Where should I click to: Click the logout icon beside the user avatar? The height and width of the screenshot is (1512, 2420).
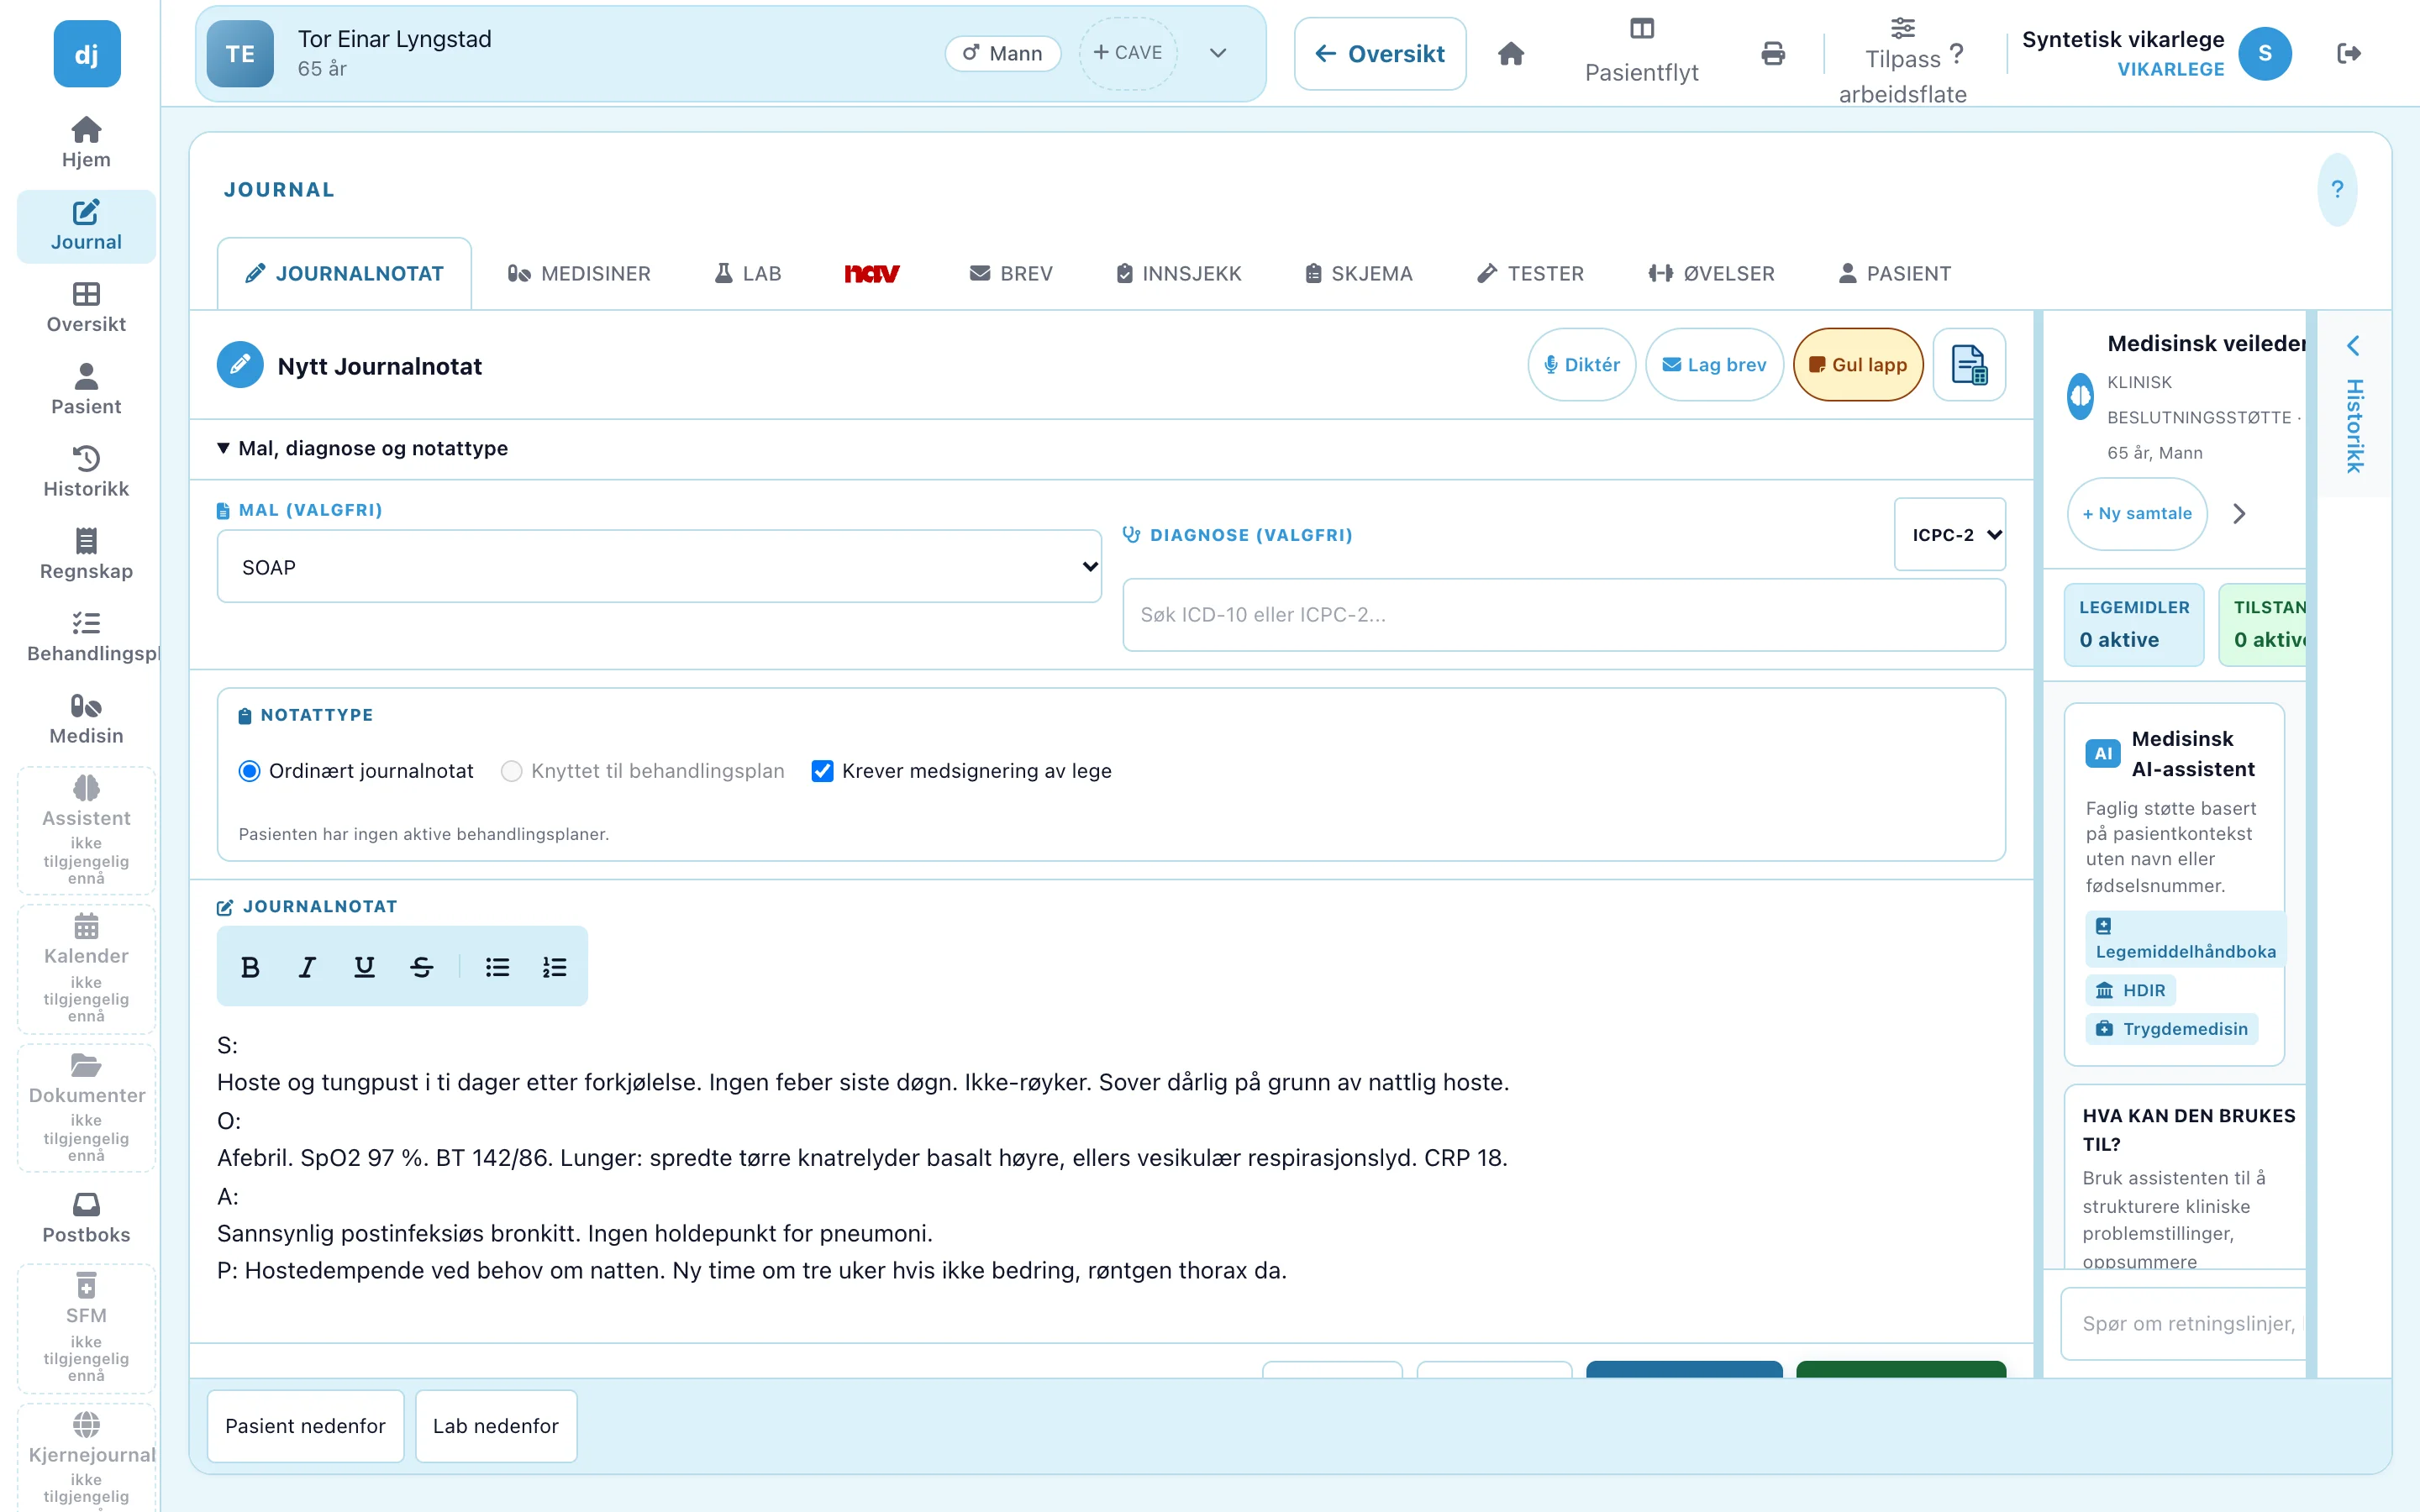[x=2348, y=53]
